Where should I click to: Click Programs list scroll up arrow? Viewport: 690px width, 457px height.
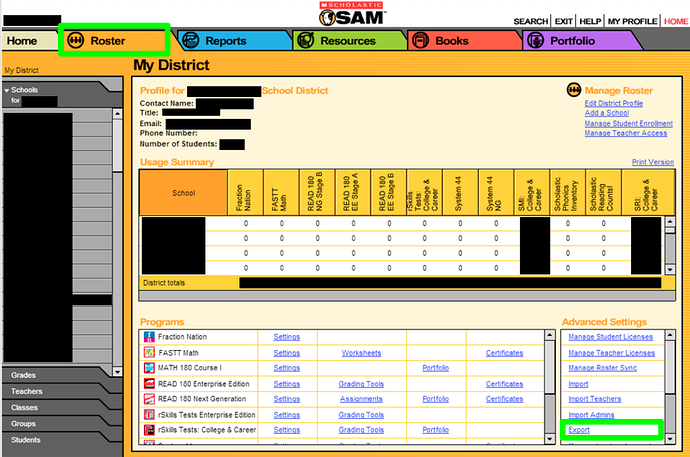(550, 335)
